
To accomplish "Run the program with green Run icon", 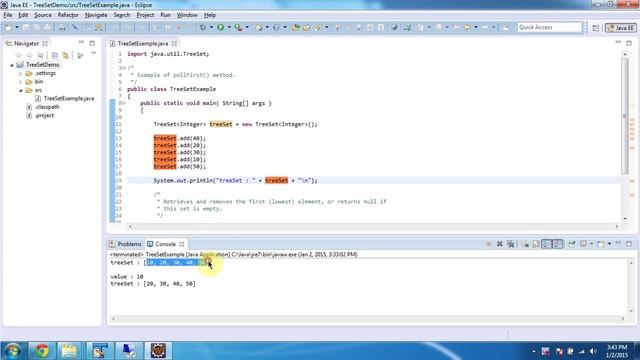I will (220, 27).
